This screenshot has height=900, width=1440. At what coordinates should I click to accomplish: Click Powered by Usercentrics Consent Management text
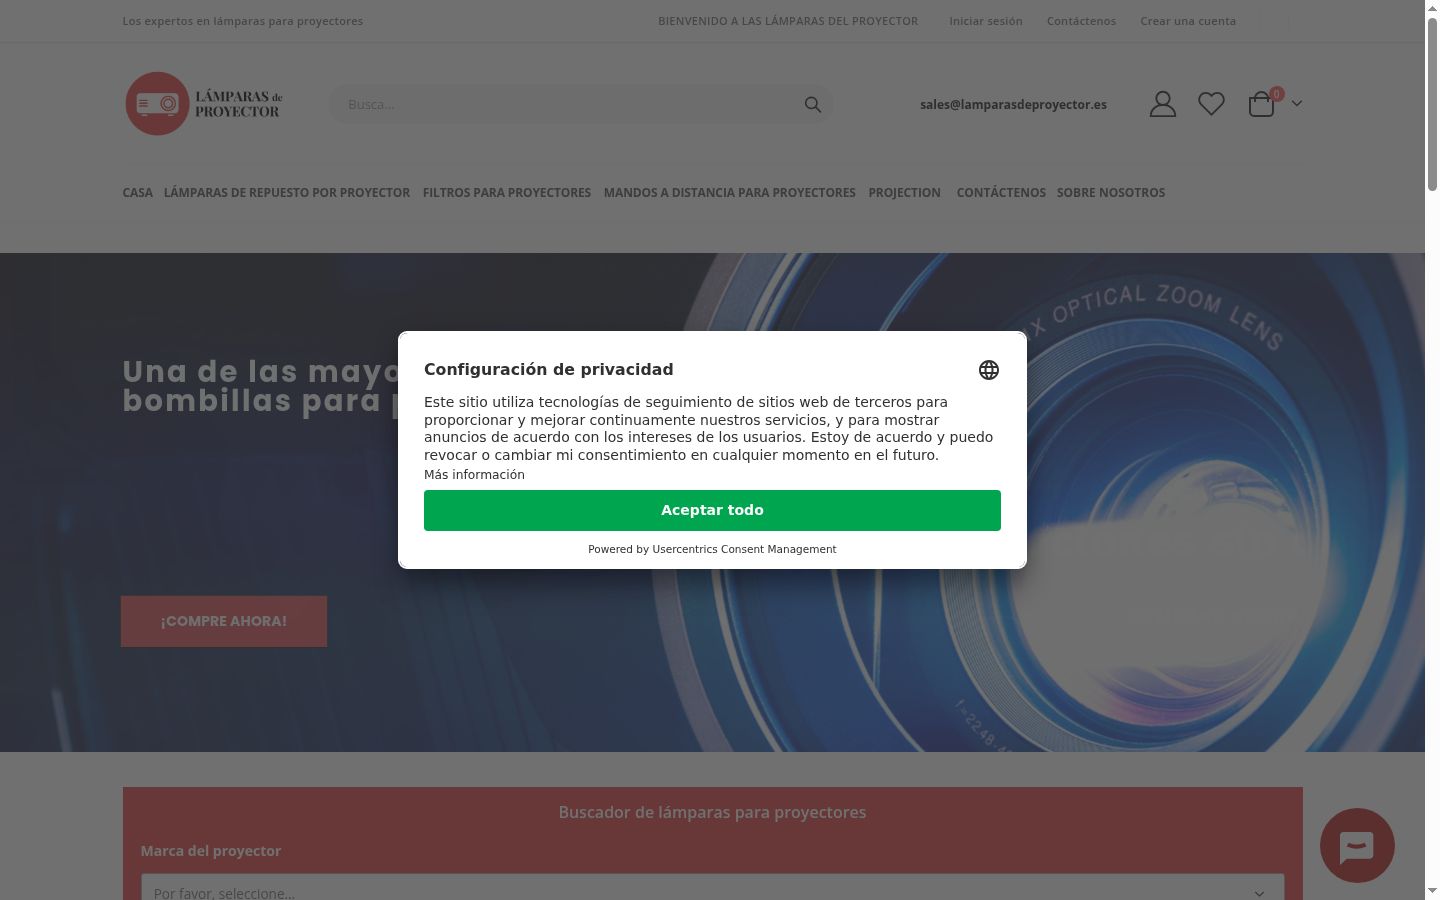(x=712, y=549)
